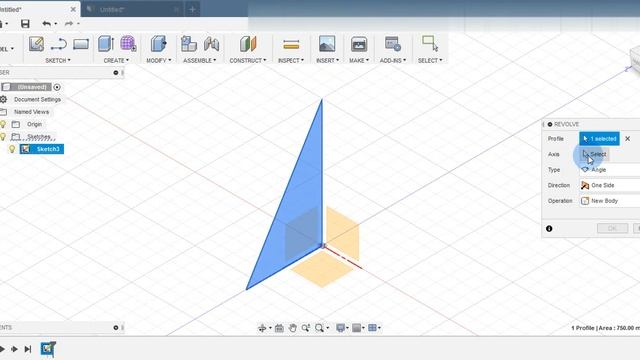Select Document Settings in browser
640x360 pixels.
tap(37, 99)
